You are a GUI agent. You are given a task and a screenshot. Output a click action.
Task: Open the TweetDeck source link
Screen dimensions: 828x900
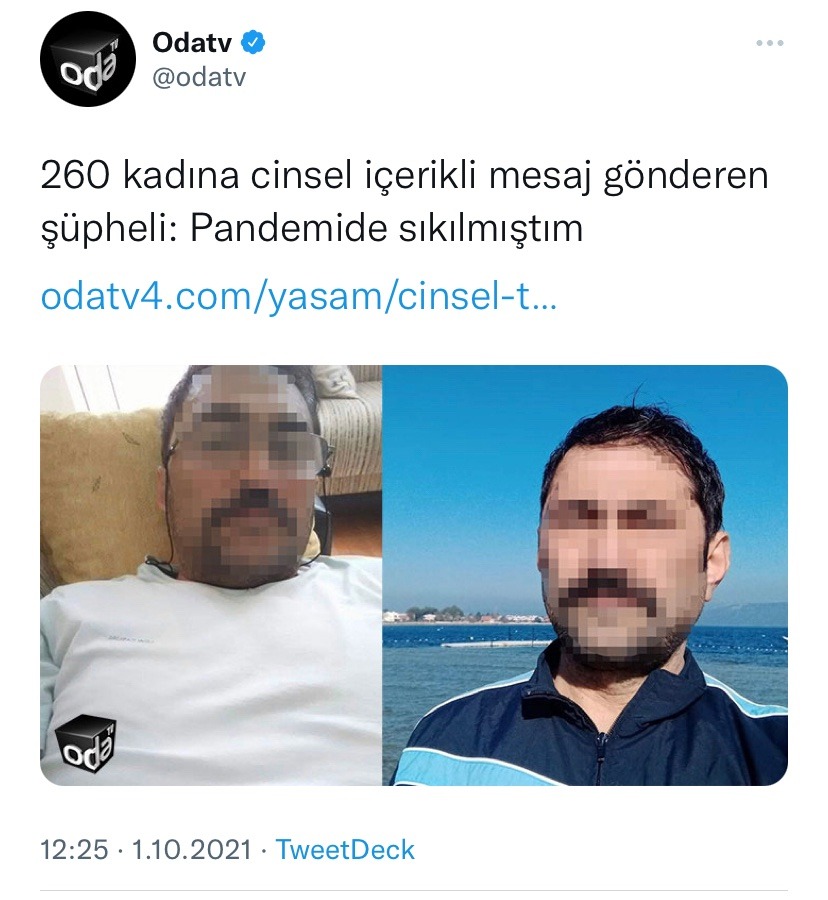tap(345, 849)
